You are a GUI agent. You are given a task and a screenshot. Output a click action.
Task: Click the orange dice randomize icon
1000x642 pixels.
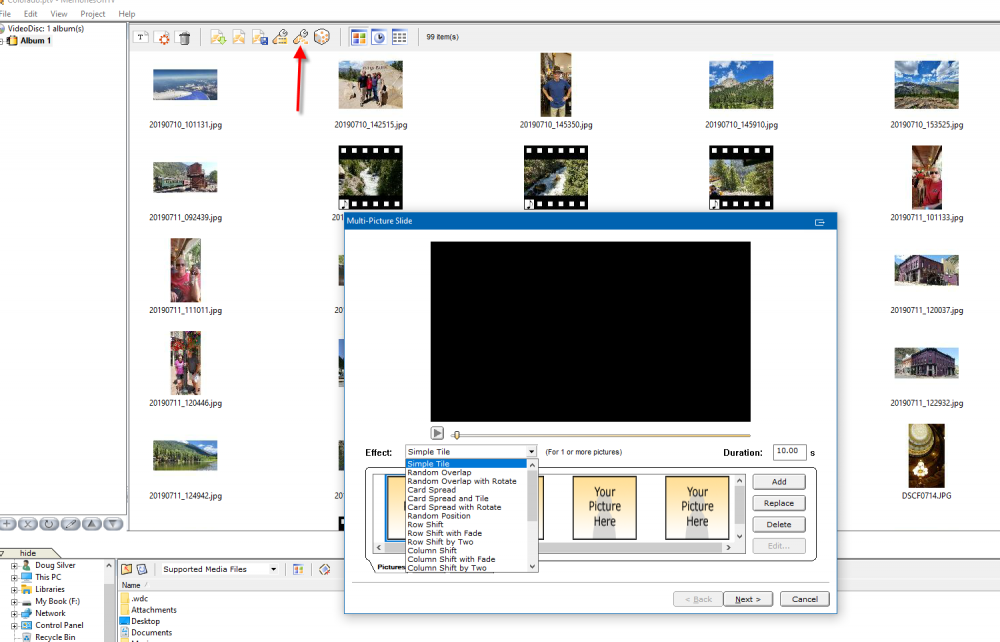click(322, 38)
